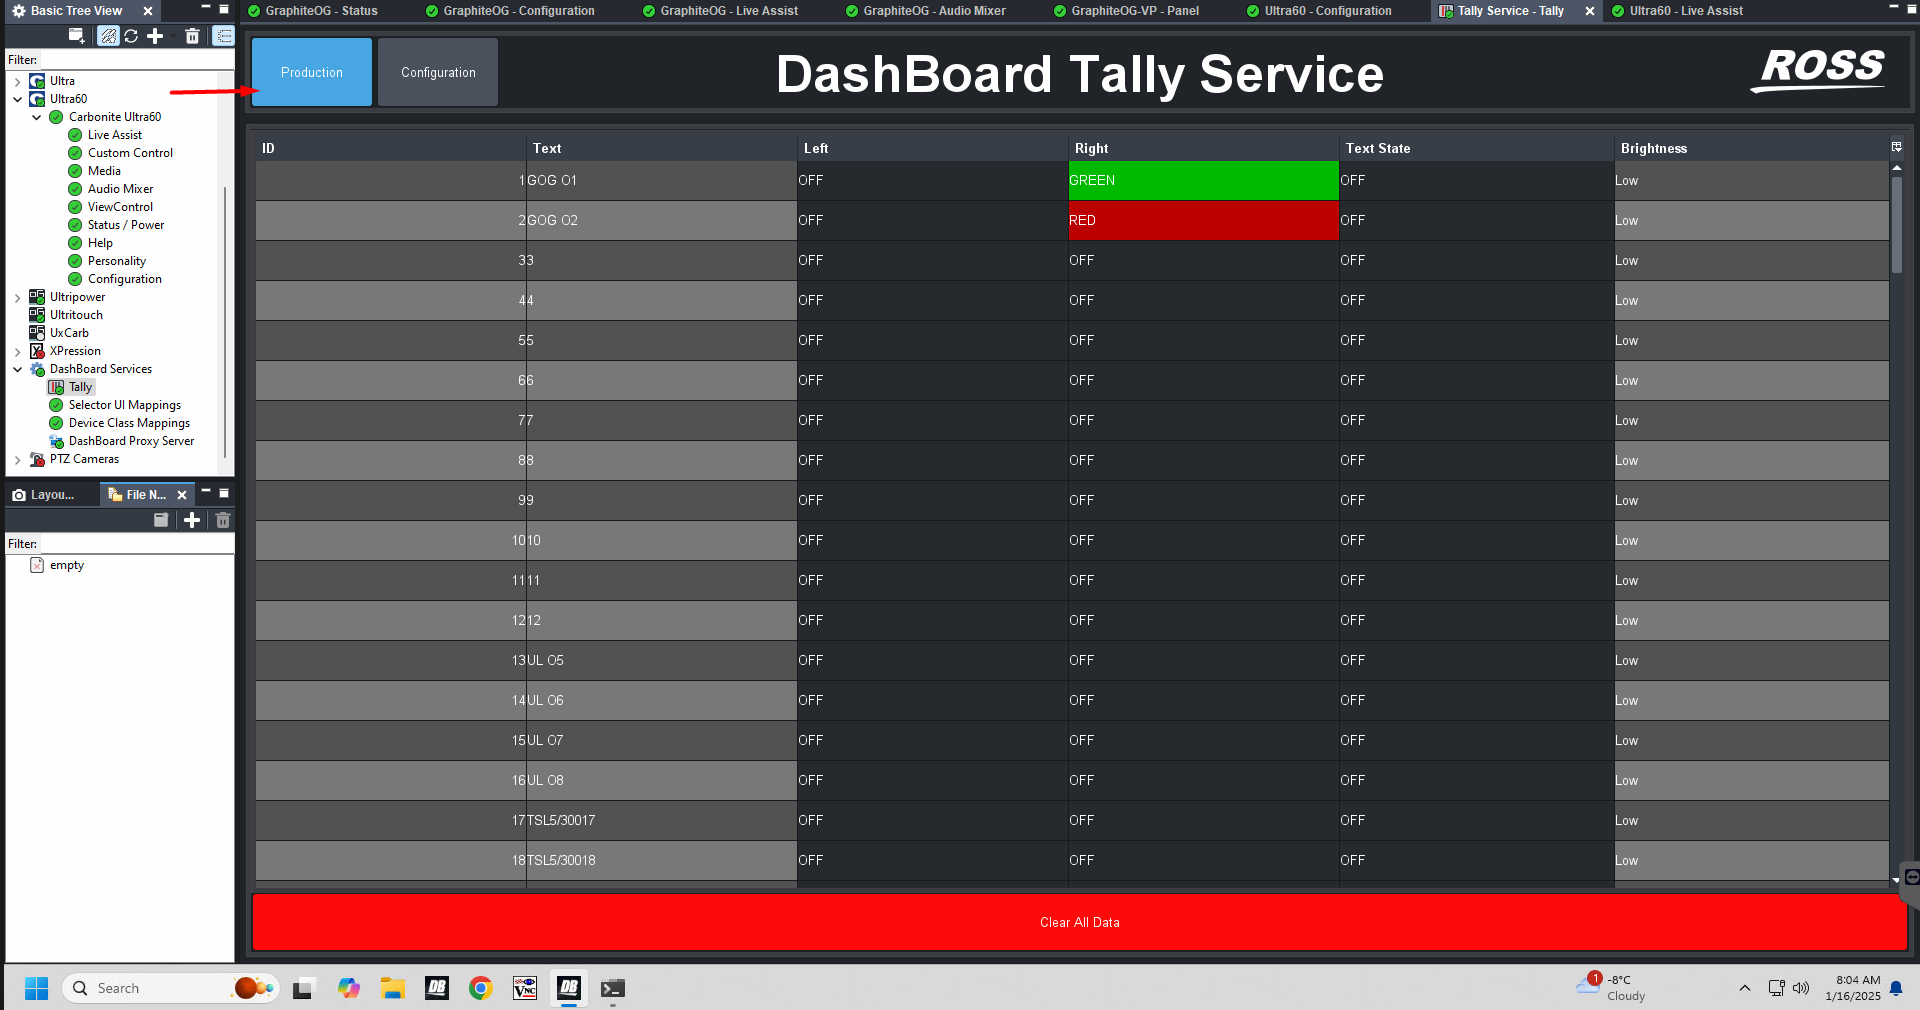The image size is (1920, 1010).
Task: Click the gear icon on Basic Tree View tab
Action: 18,11
